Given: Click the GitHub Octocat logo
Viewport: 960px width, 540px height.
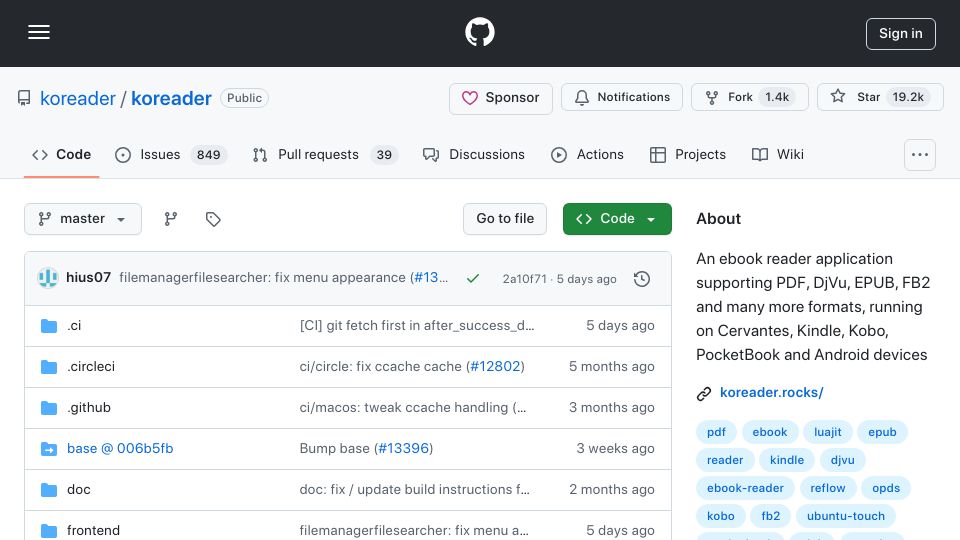Looking at the screenshot, I should (479, 32).
